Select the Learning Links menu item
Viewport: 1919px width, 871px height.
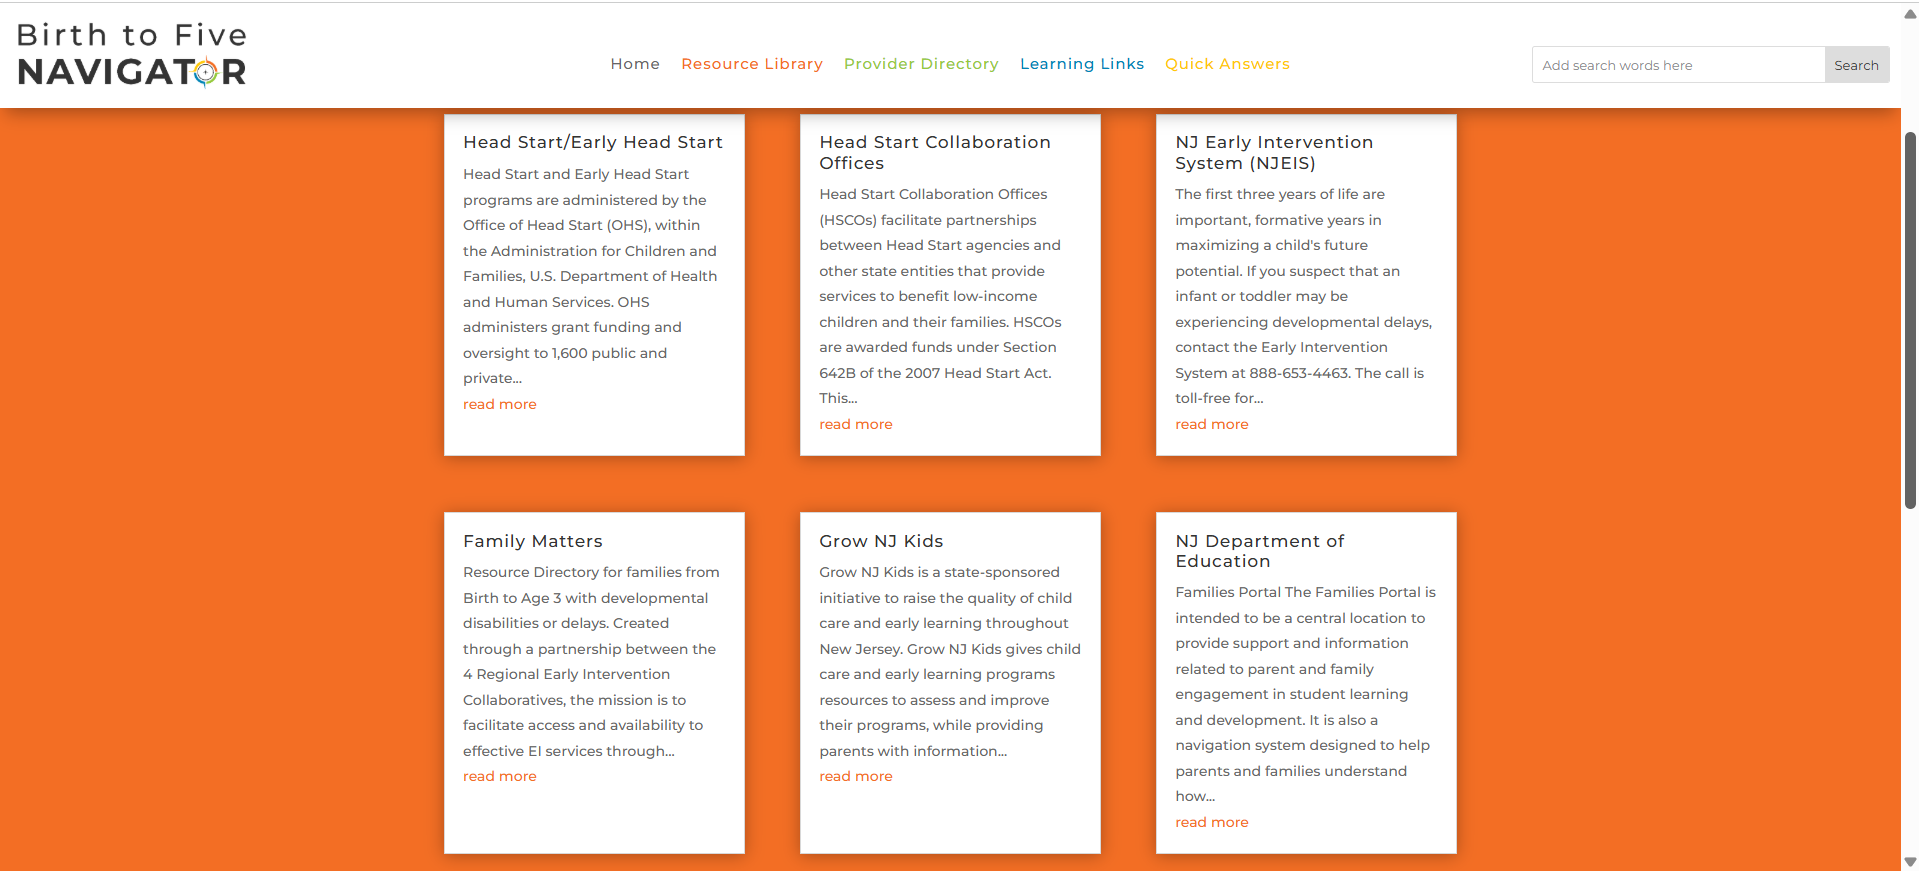pyautogui.click(x=1082, y=64)
